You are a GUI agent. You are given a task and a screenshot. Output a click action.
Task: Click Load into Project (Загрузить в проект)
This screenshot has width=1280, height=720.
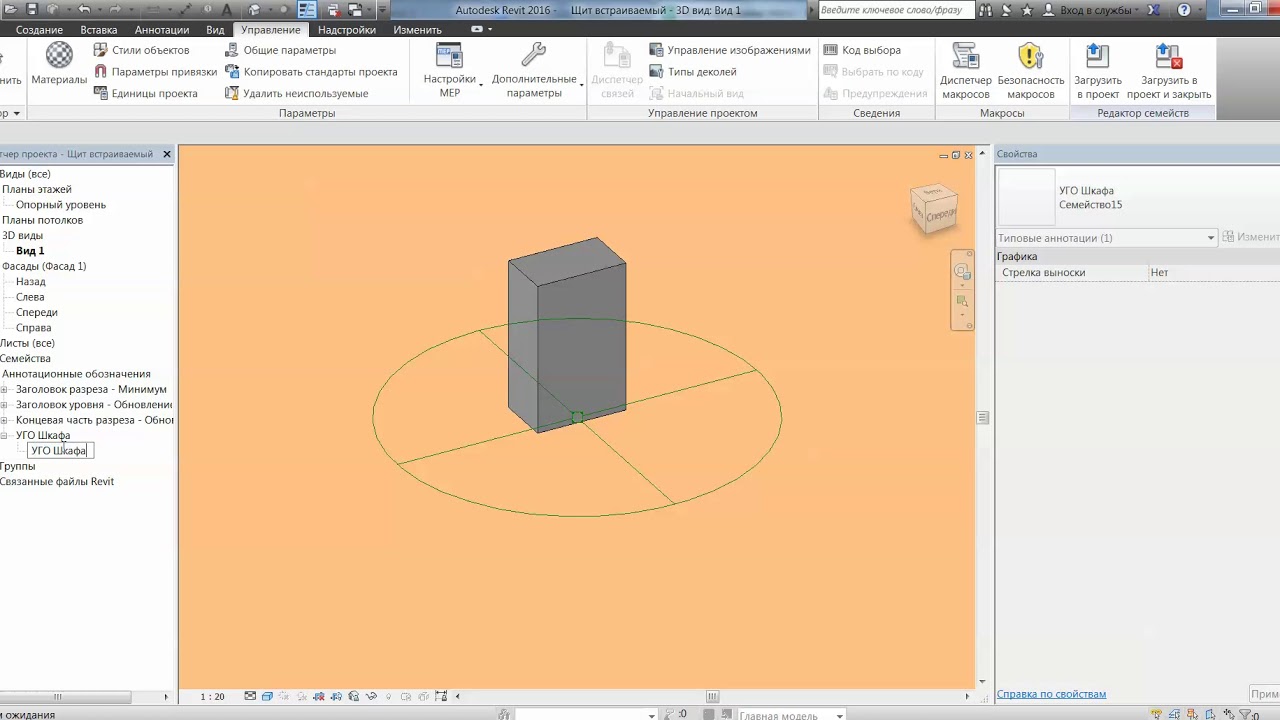pos(1098,70)
